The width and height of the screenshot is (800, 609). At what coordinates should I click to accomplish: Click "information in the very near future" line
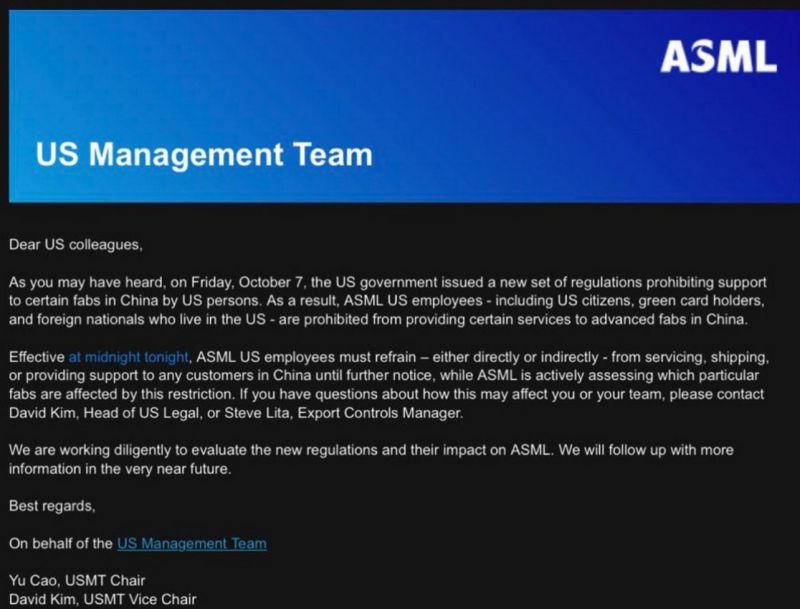(120, 469)
